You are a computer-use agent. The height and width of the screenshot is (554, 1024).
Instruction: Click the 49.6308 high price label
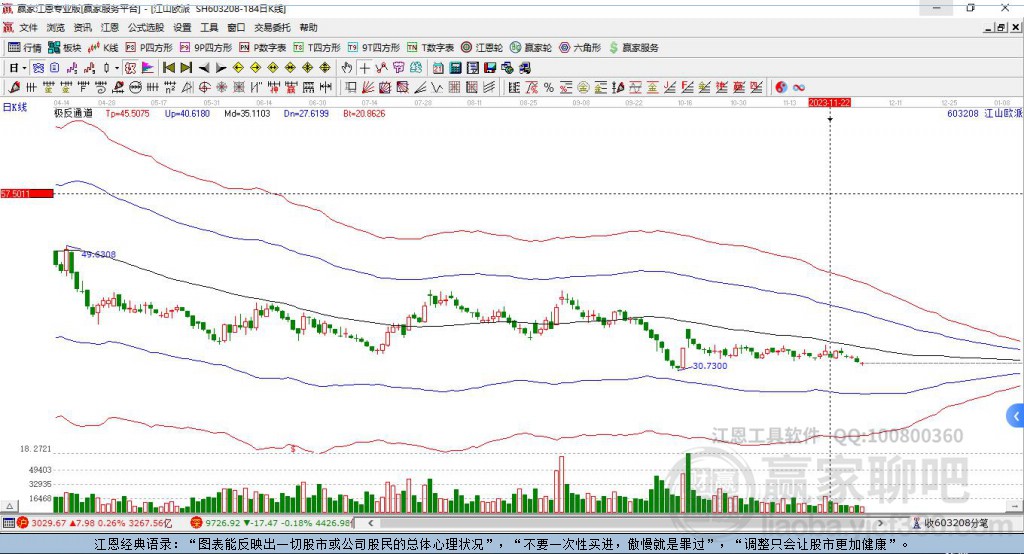99,254
